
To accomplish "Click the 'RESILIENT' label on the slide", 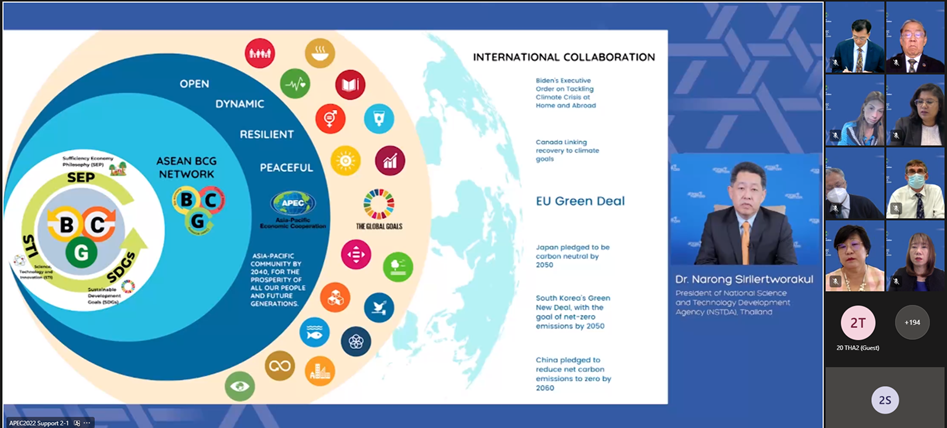I will coord(266,134).
